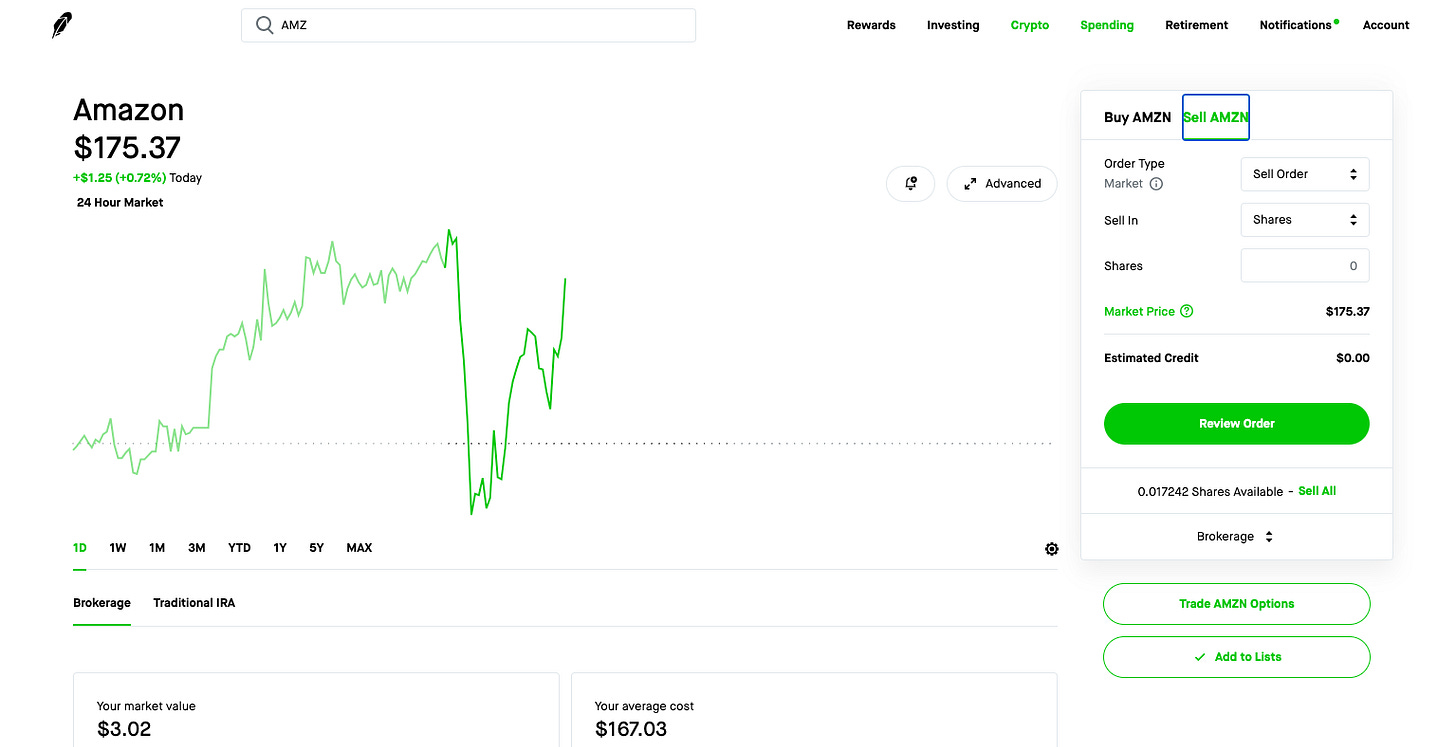The height and width of the screenshot is (747, 1456).
Task: Click the search field containing AMZ
Action: point(468,25)
